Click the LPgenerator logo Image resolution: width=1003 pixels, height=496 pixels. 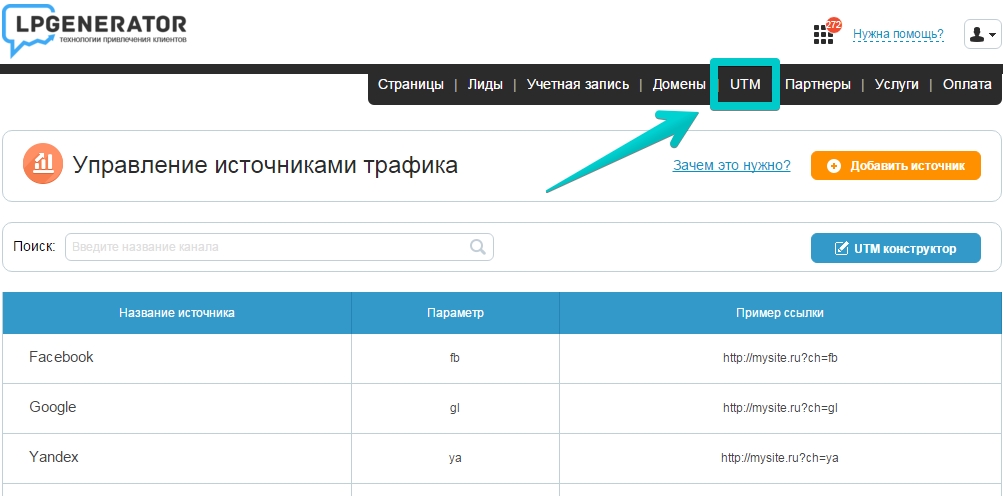tap(94, 32)
